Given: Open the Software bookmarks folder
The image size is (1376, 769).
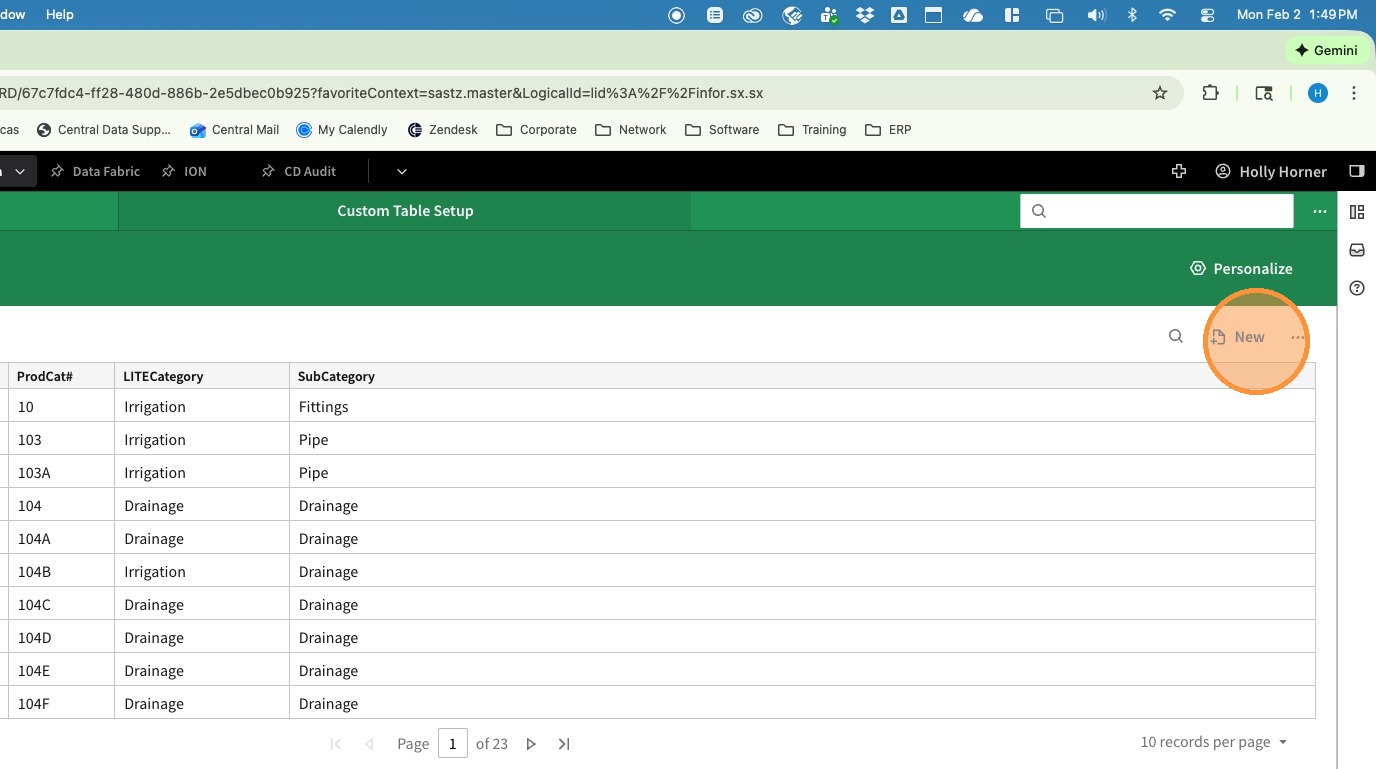Looking at the screenshot, I should (x=722, y=130).
